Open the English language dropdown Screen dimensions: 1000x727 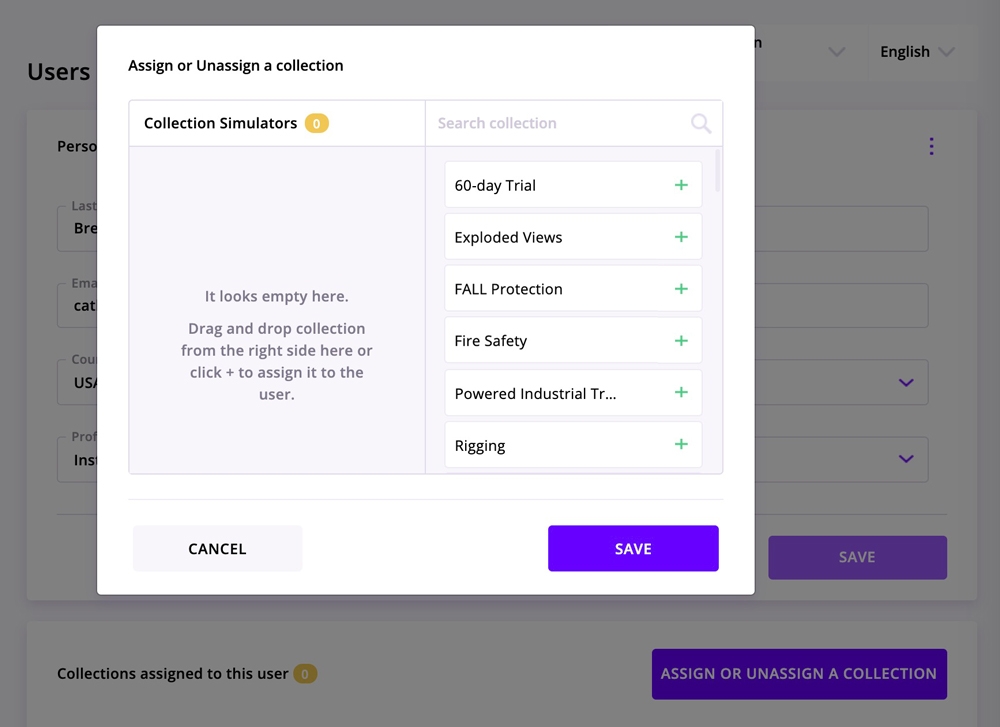click(x=917, y=52)
